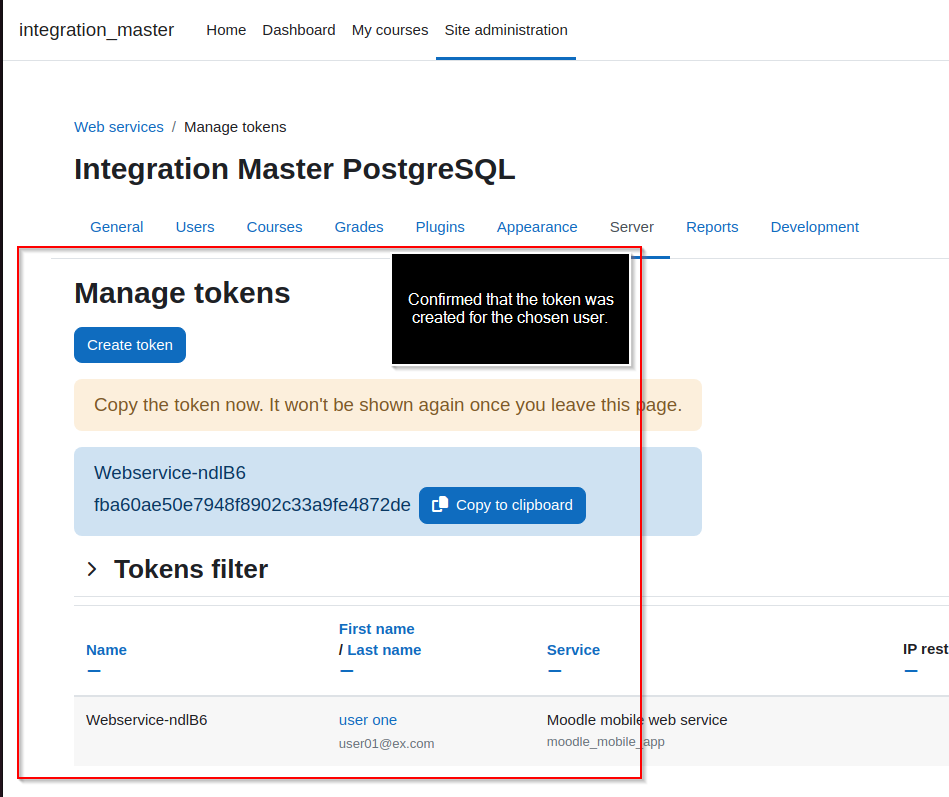Expand the Tokens filter chevron

click(91, 569)
